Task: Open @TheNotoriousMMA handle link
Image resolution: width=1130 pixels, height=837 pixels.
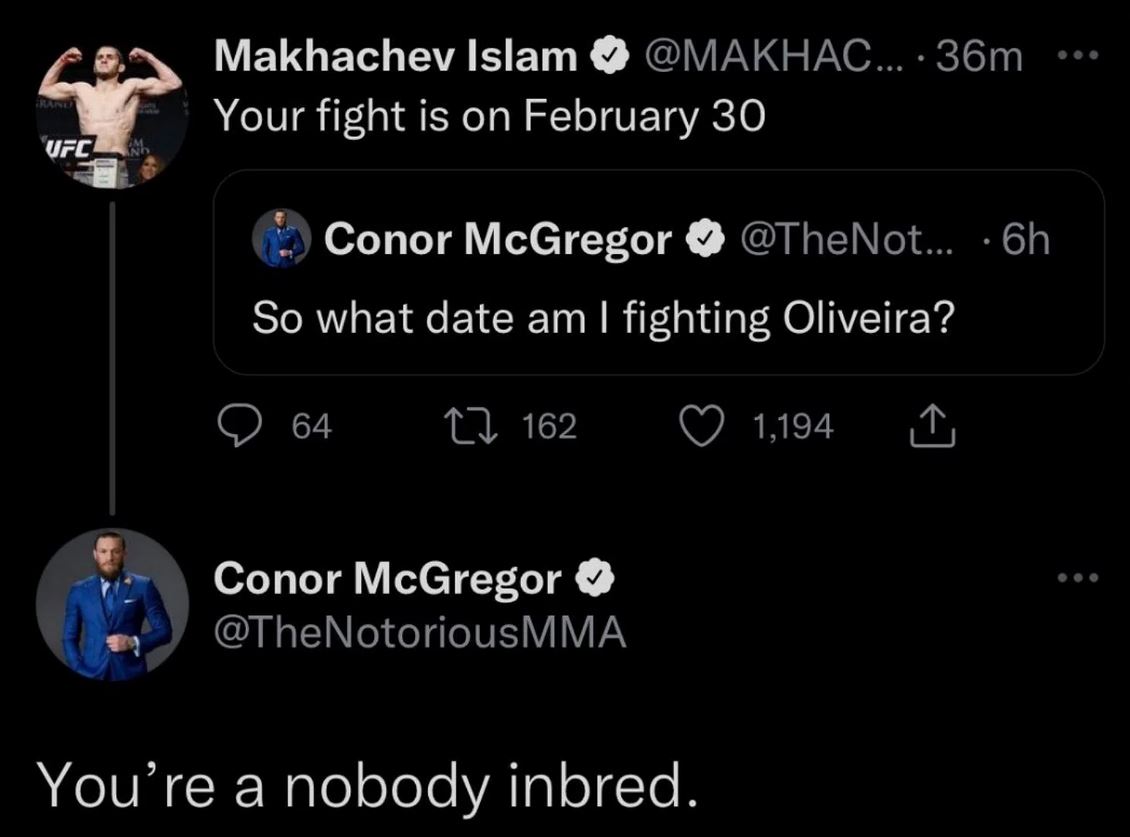Action: point(420,632)
